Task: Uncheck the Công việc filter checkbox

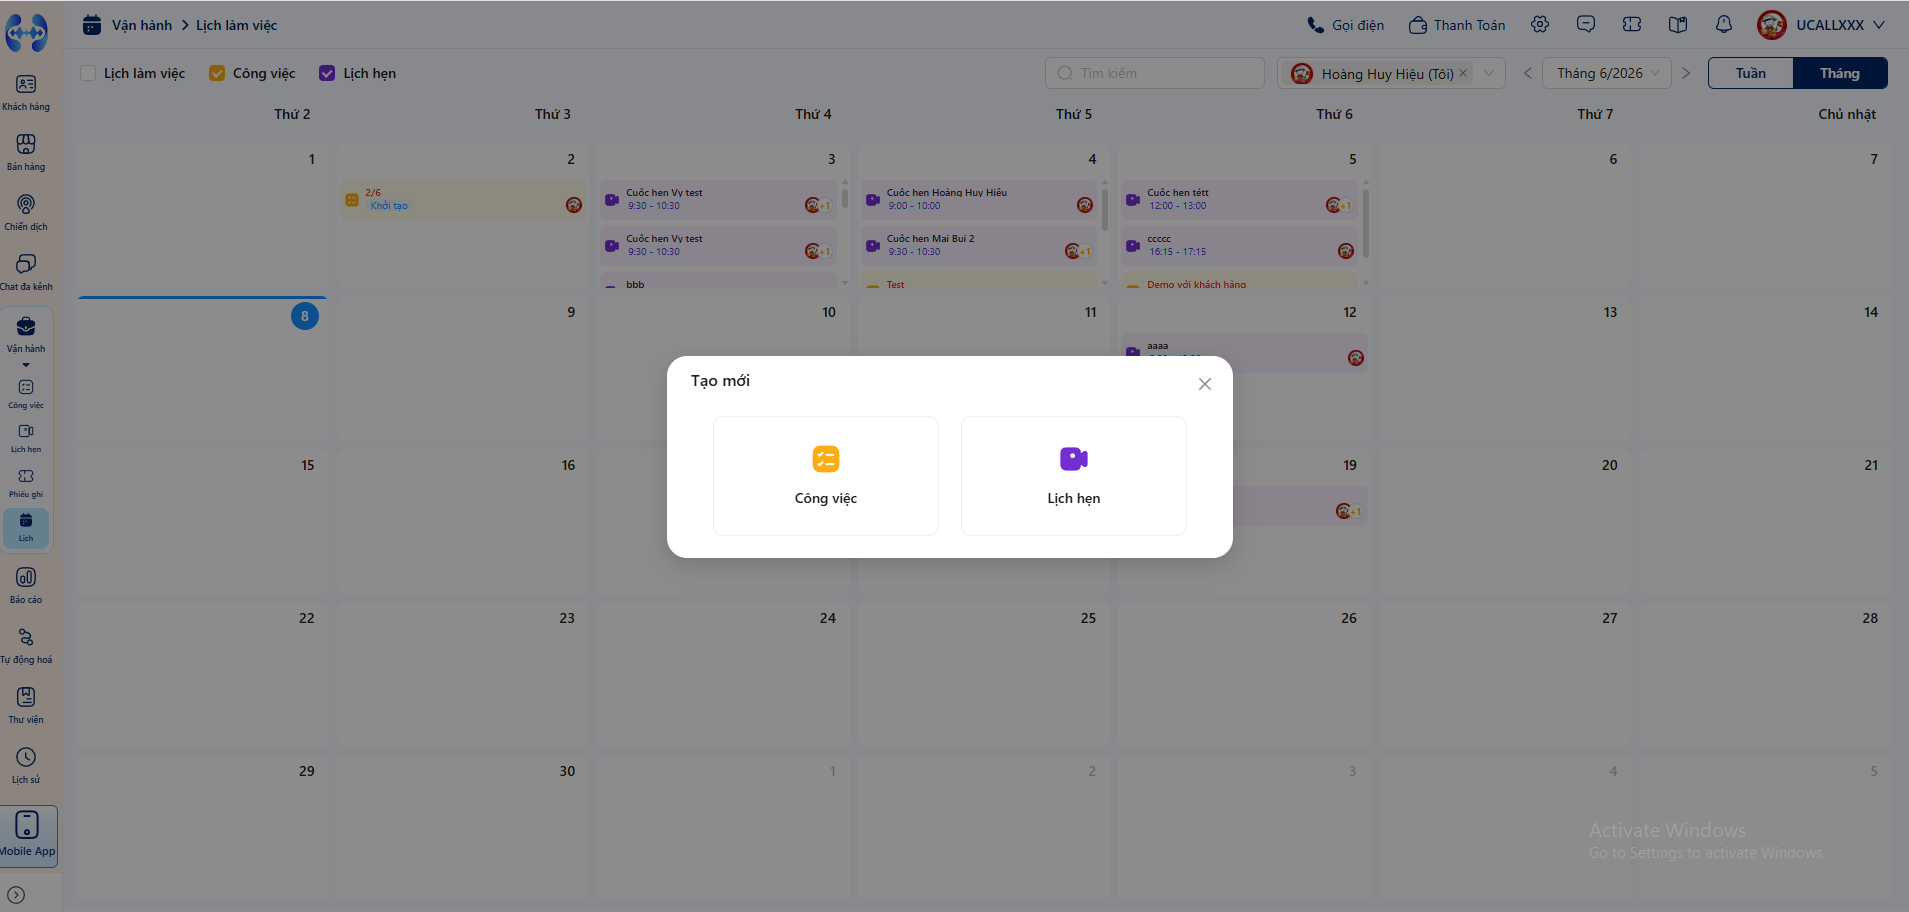Action: click(217, 73)
